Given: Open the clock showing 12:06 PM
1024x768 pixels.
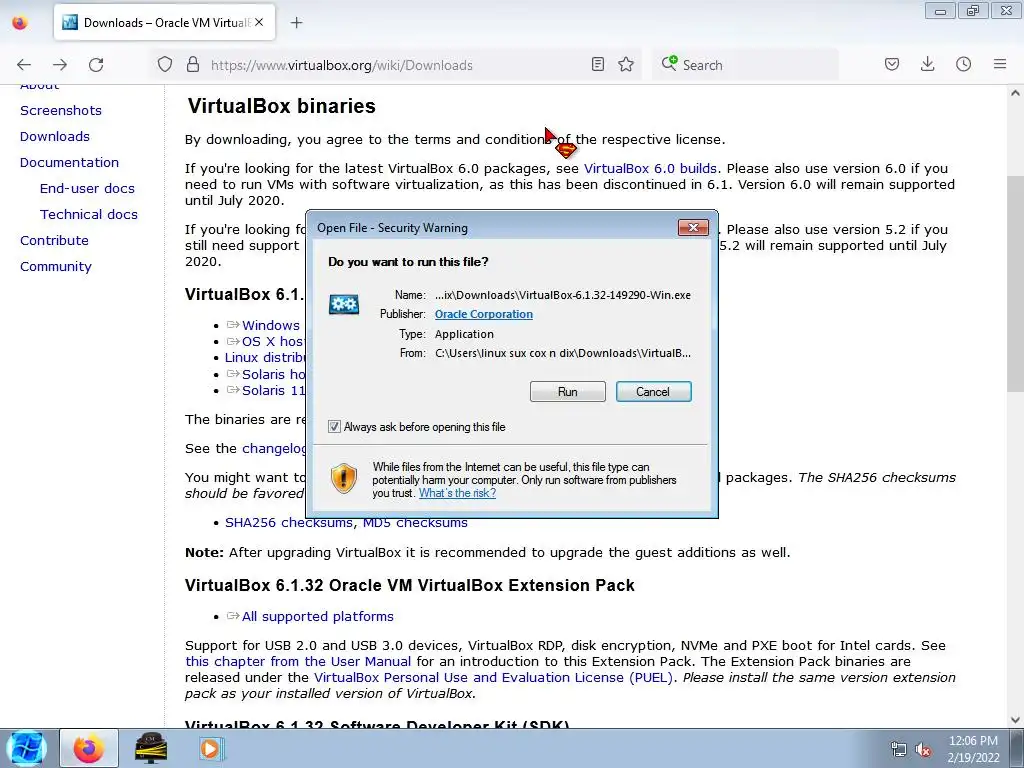Looking at the screenshot, I should tap(973, 748).
